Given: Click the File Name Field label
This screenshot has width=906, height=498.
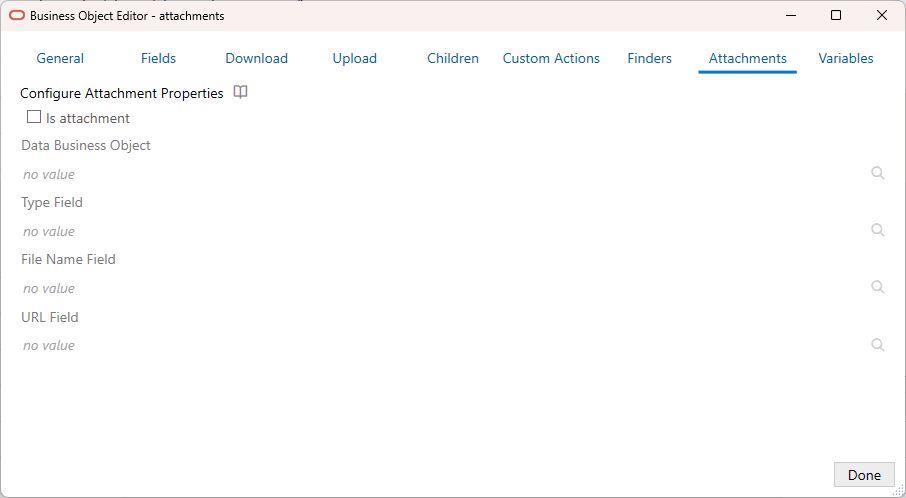Looking at the screenshot, I should [68, 260].
